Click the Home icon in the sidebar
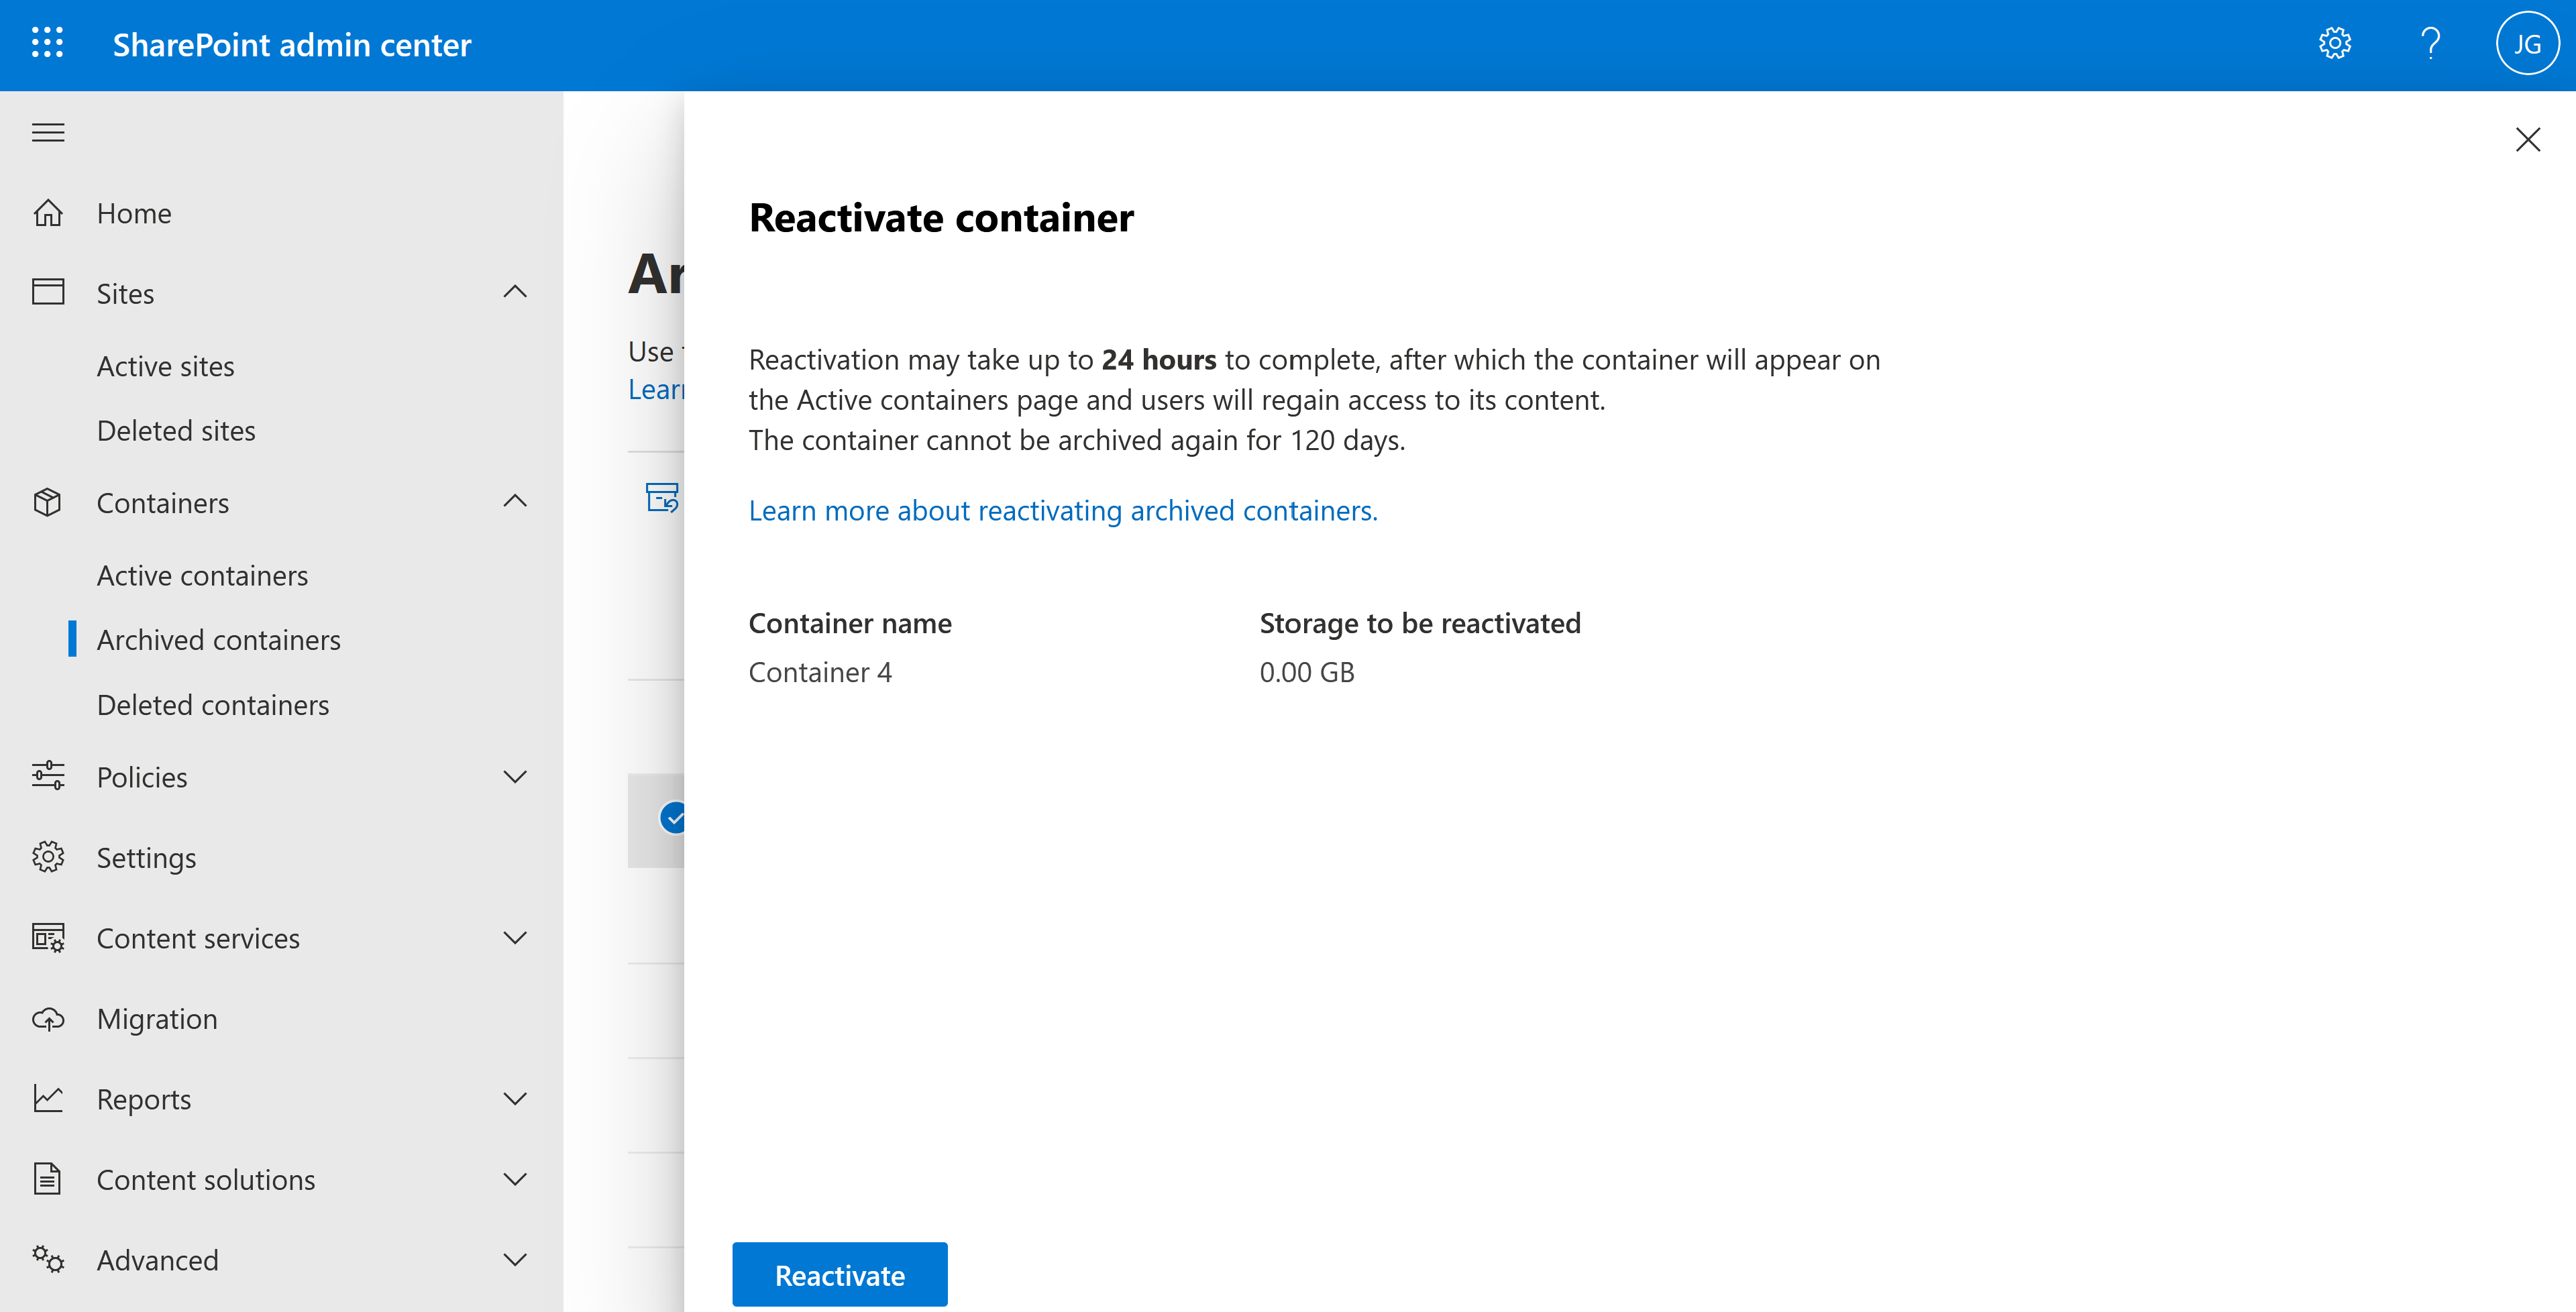Screen dimensions: 2576x1312 point(47,213)
